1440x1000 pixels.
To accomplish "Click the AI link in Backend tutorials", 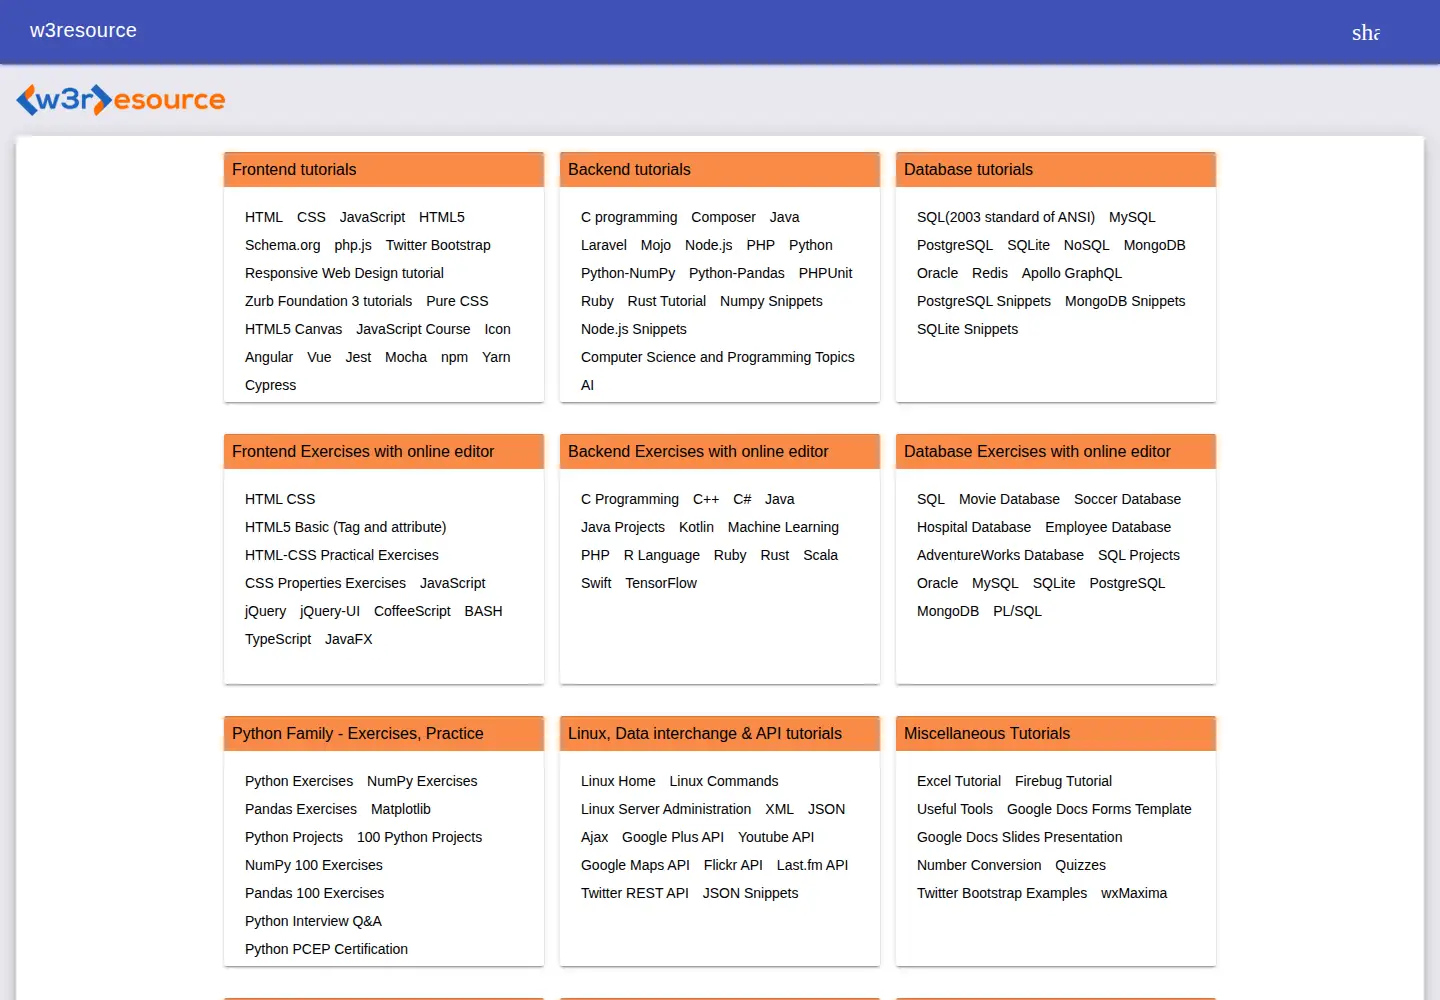I will pos(587,385).
